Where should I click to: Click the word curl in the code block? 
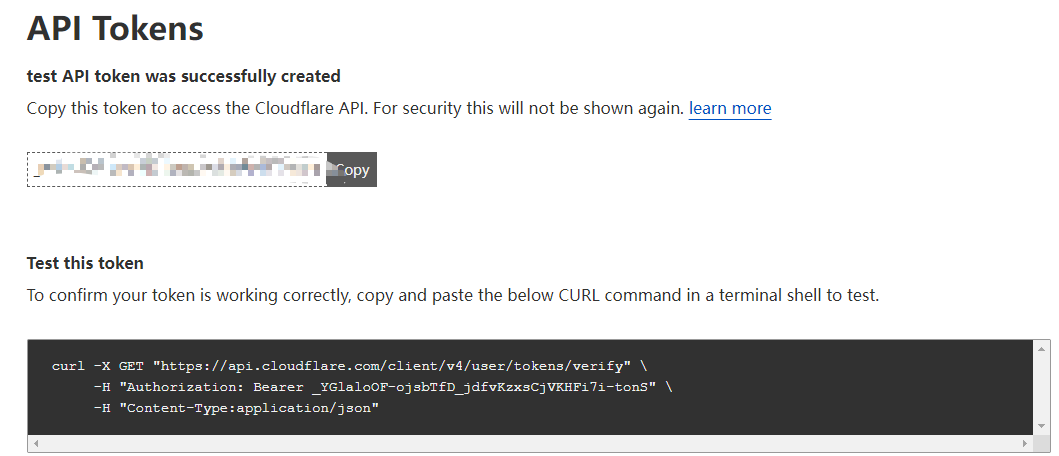pos(68,366)
